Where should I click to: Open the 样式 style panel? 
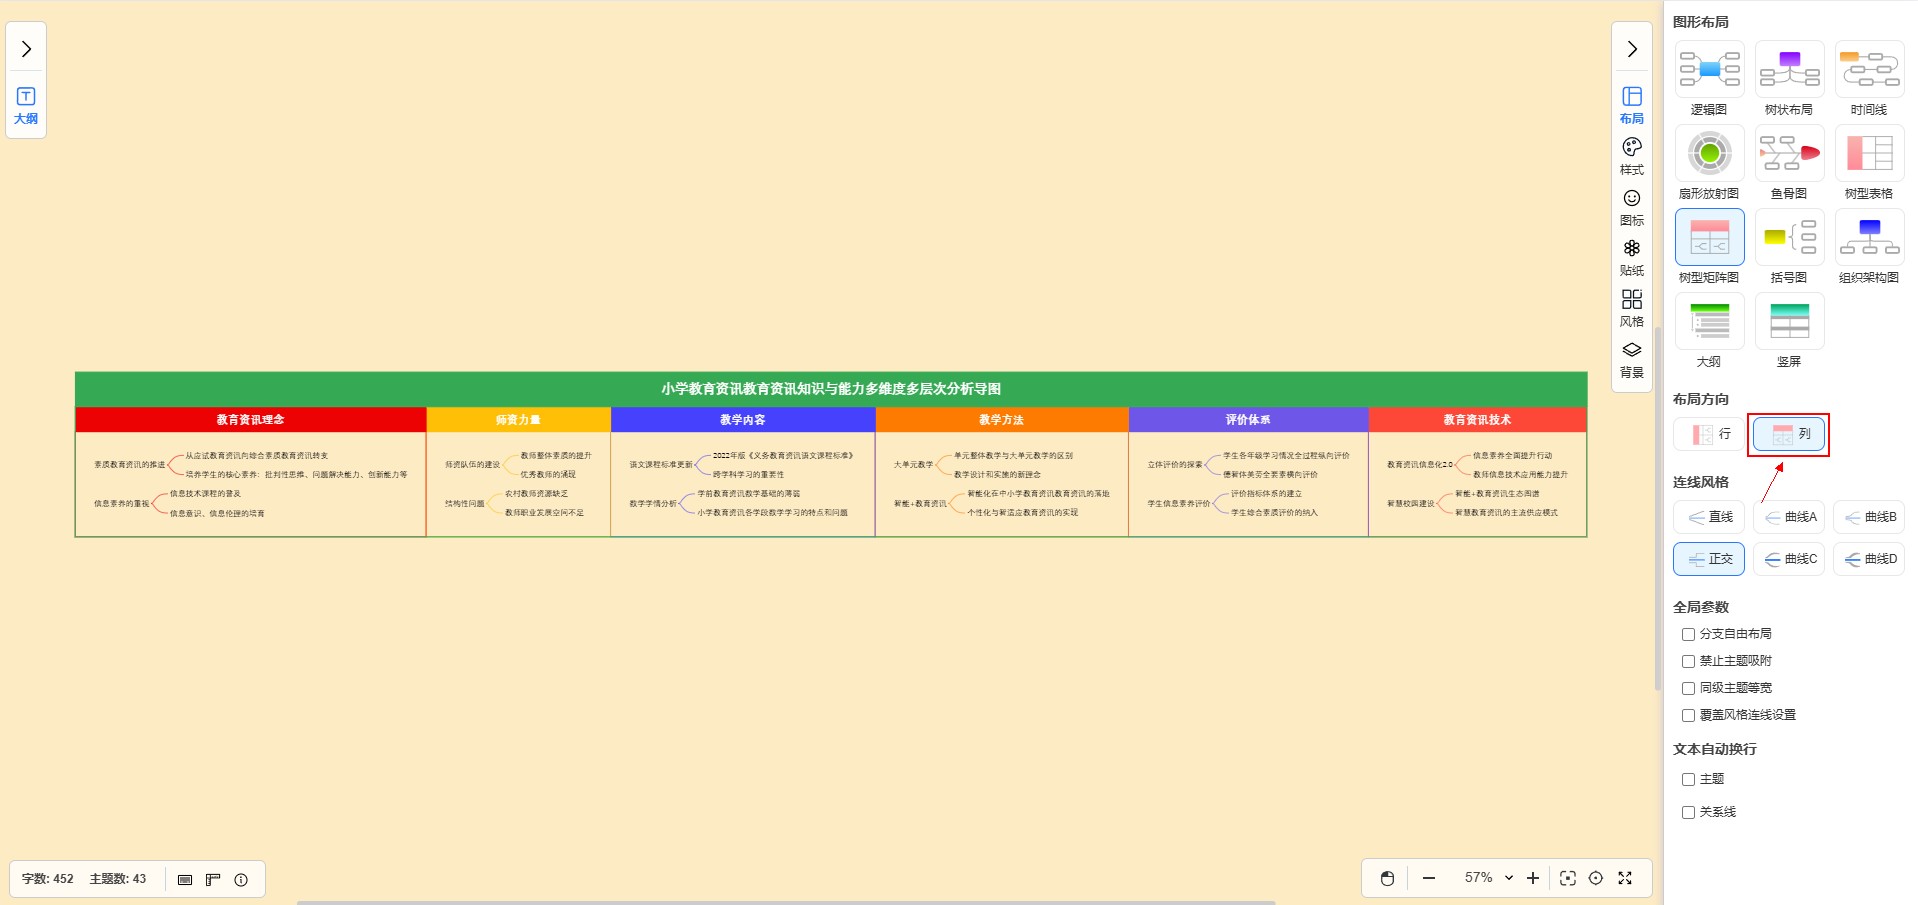pyautogui.click(x=1631, y=156)
